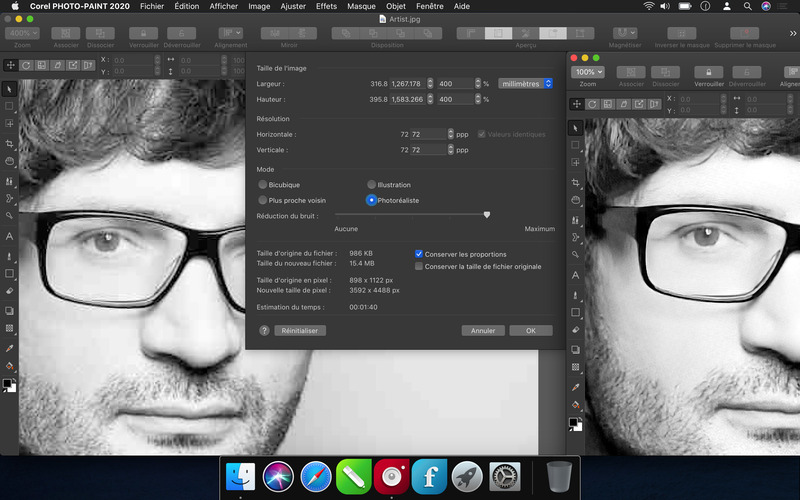This screenshot has height=500, width=800.
Task: Select the Illustration mode radio button
Action: point(371,185)
